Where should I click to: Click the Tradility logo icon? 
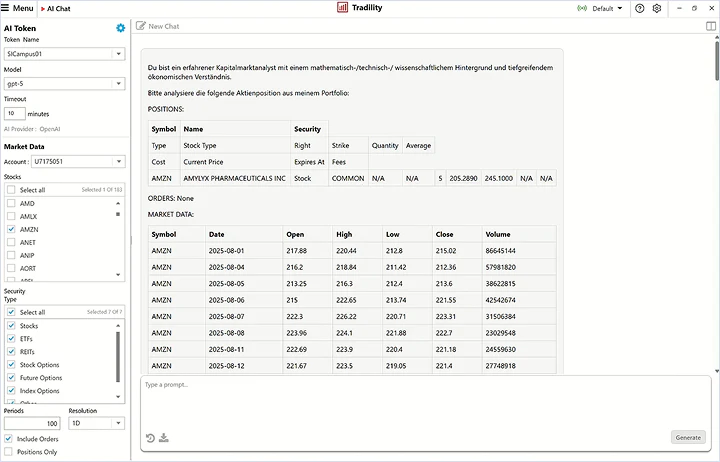(x=343, y=8)
